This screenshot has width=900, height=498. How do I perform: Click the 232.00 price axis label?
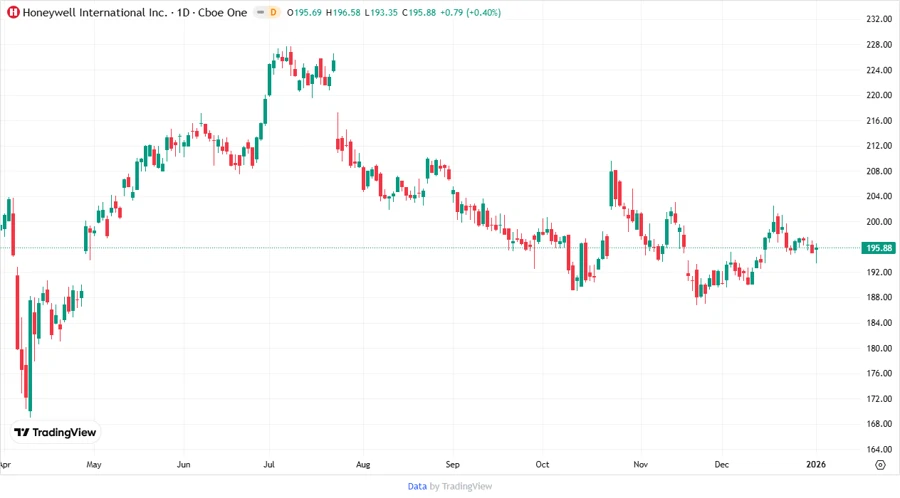(879, 19)
